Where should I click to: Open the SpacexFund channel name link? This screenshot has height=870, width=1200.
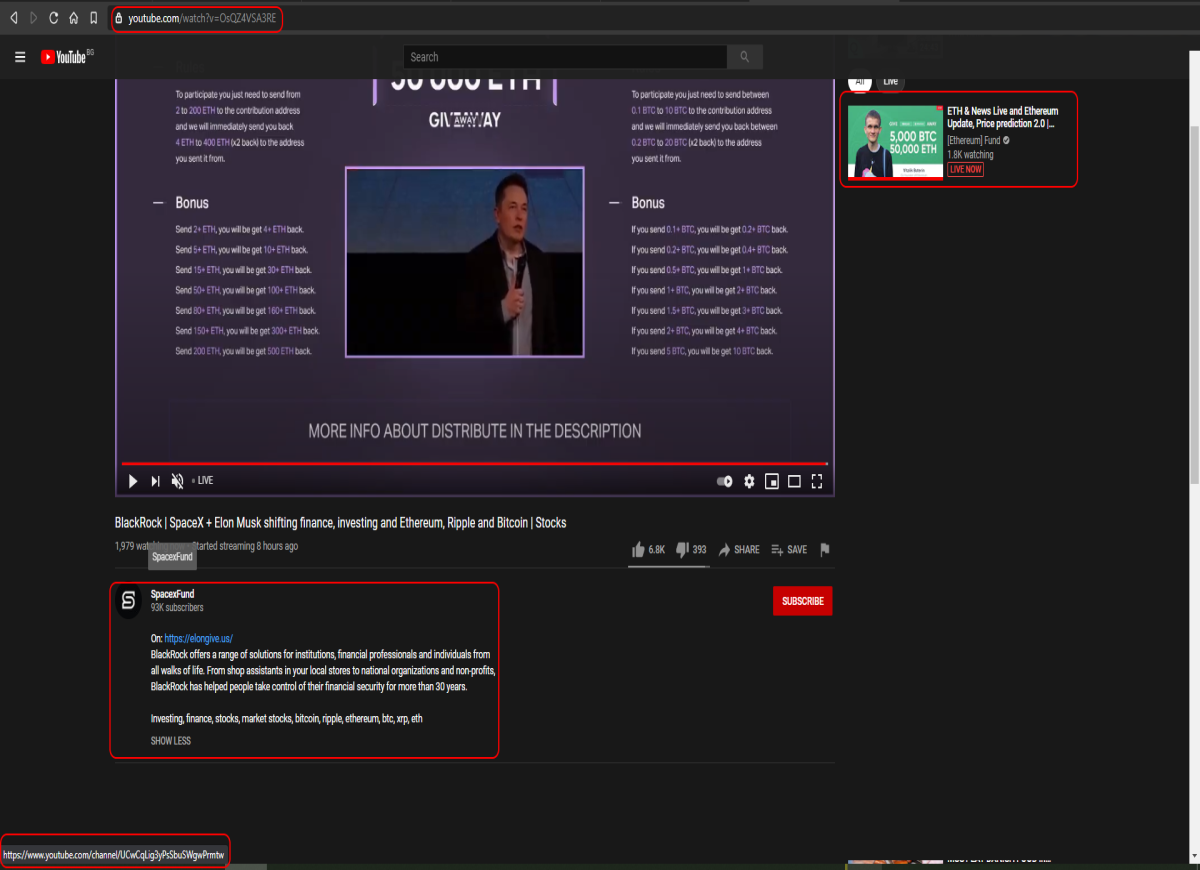[173, 594]
